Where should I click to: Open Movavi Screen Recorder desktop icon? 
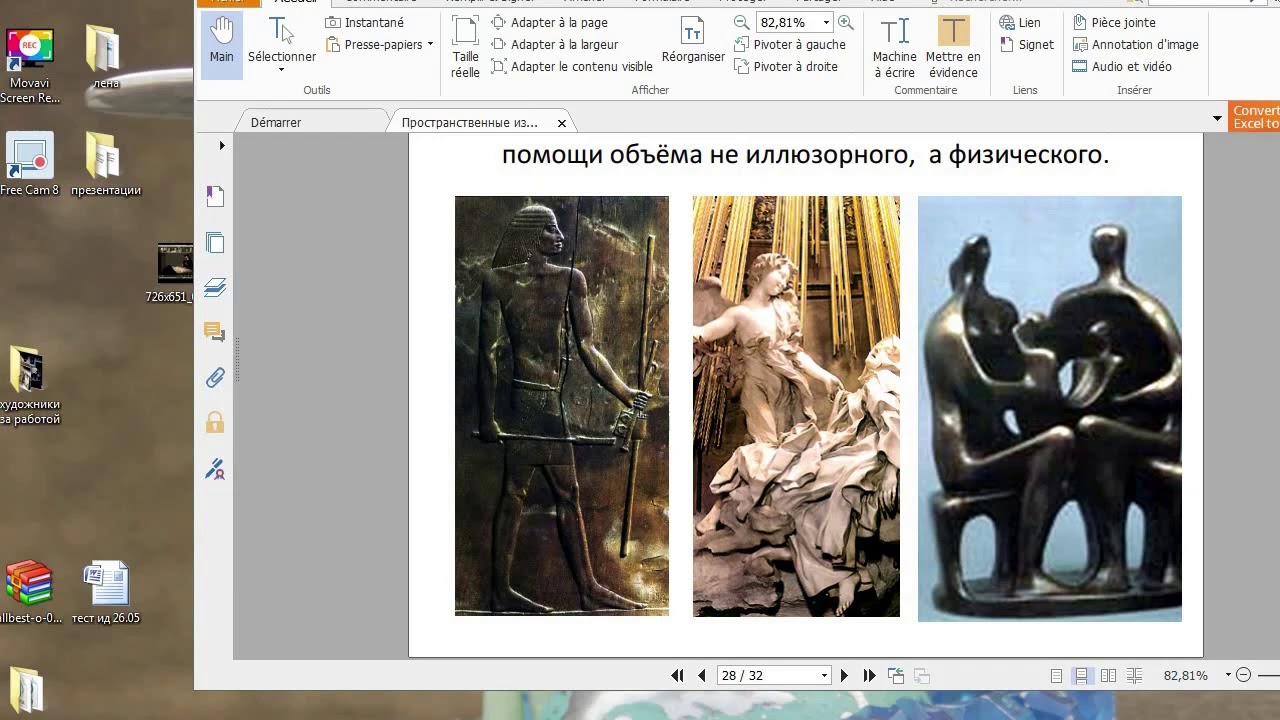[29, 66]
